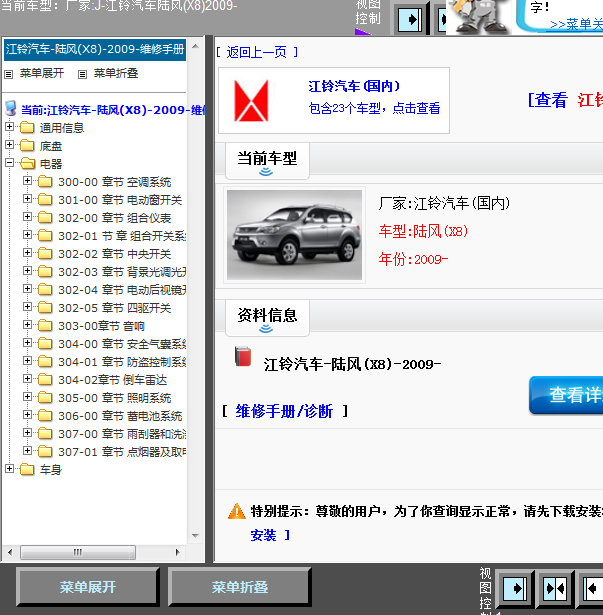Click the computer icon beside 当前:江铃汽车
Viewport: 603px width, 615px height.
[x=11, y=109]
